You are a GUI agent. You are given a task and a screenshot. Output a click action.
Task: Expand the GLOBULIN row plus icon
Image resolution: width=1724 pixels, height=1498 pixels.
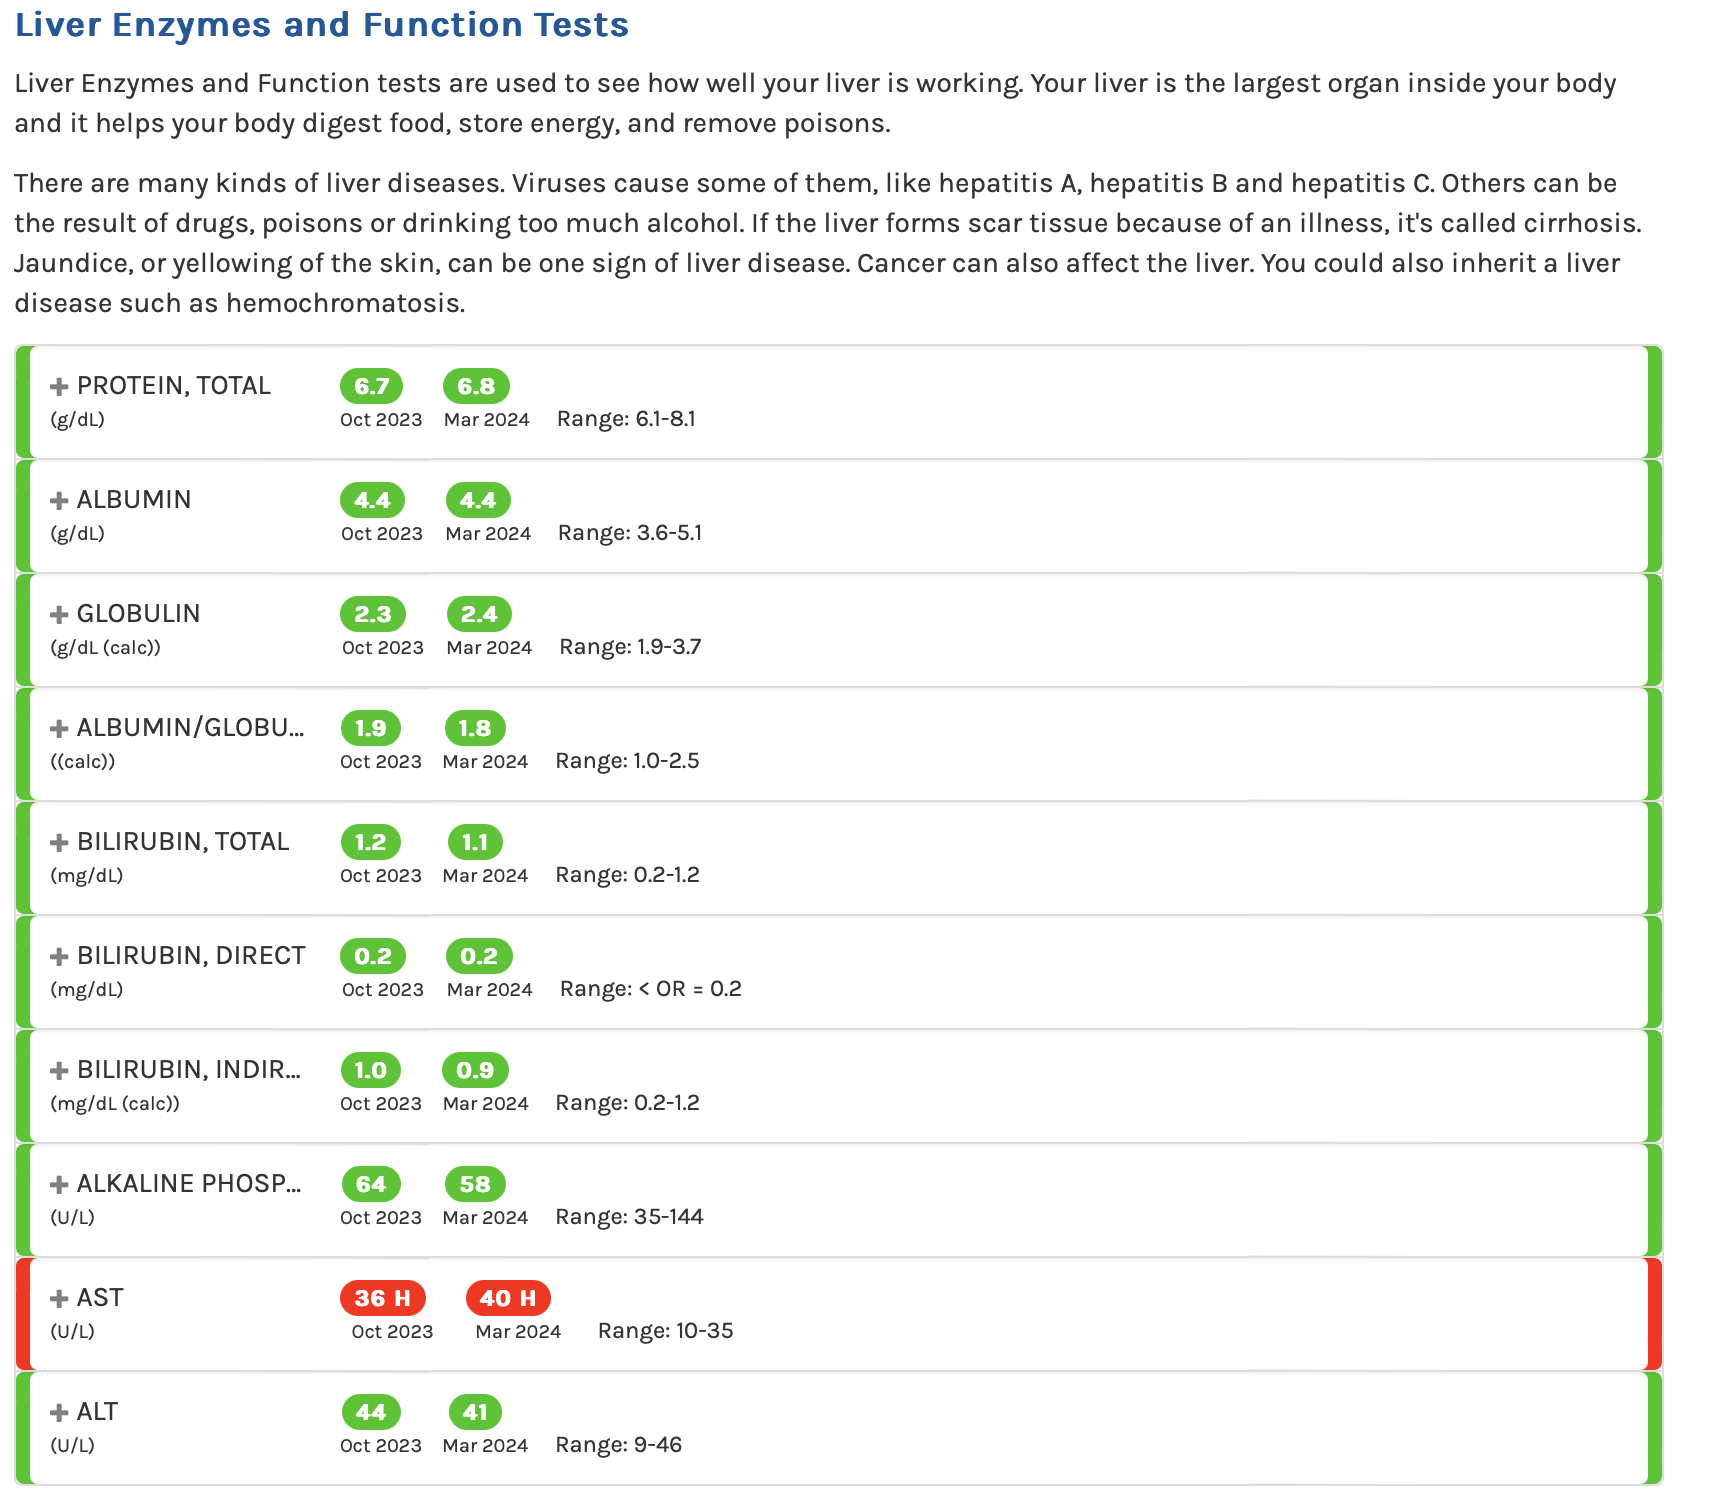(59, 615)
